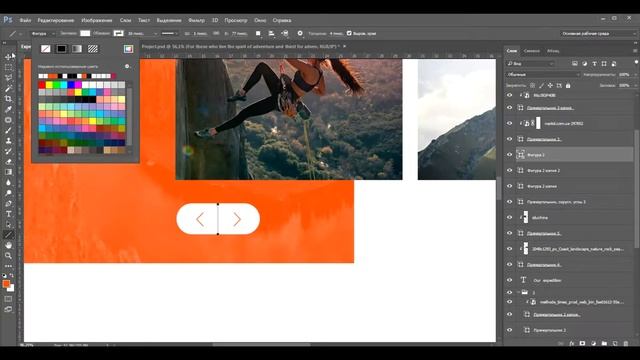
Task: Hide the Фигура 2 копия layer
Action: click(509, 186)
